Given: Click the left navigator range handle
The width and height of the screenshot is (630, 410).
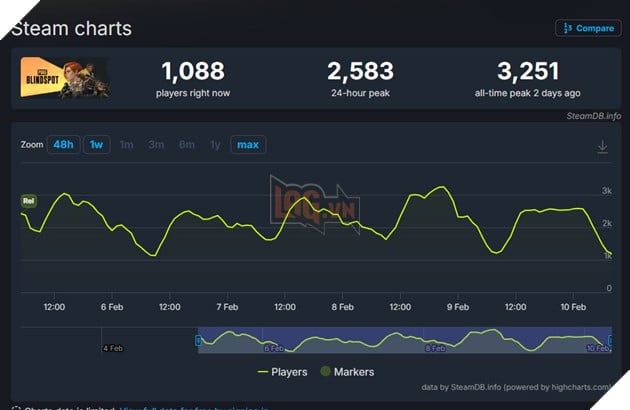Looking at the screenshot, I should point(198,340).
